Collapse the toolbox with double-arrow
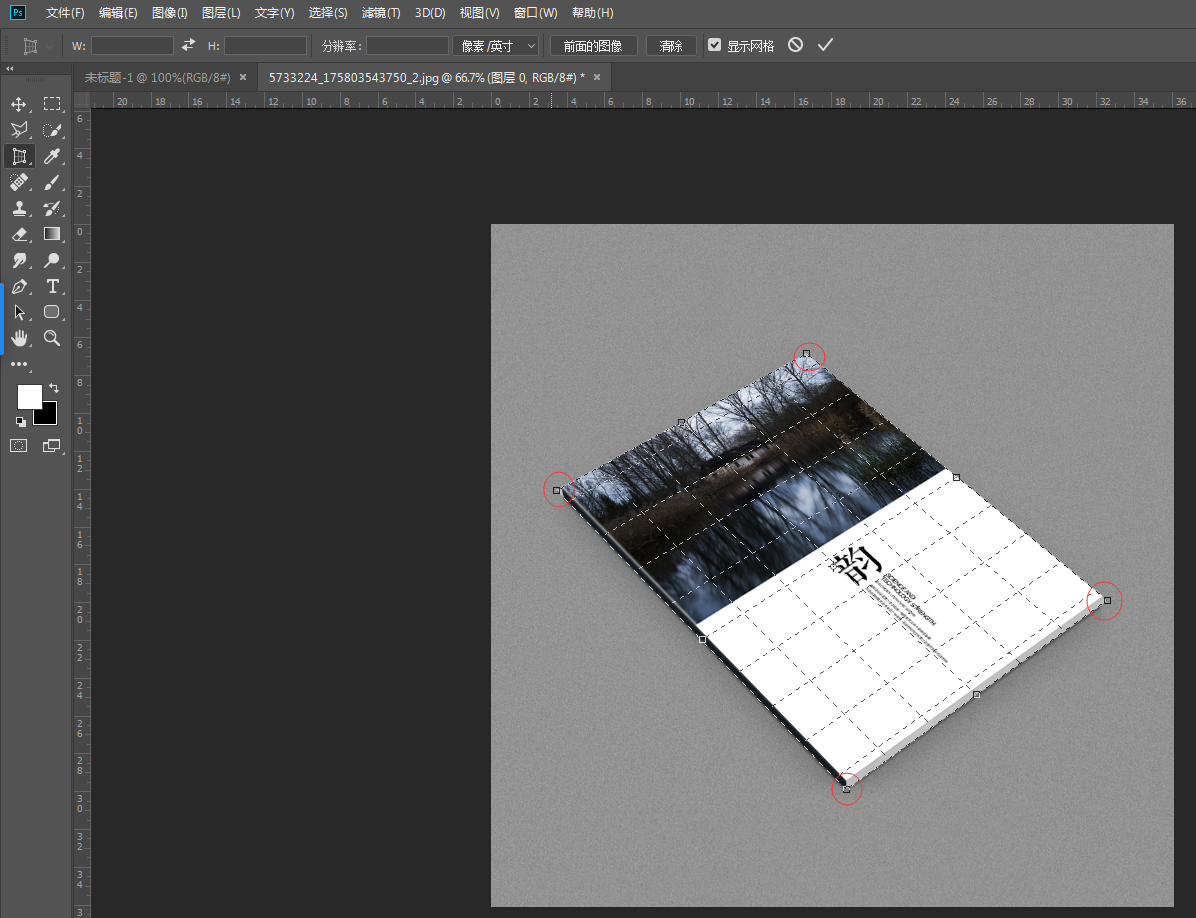This screenshot has width=1196, height=918. pyautogui.click(x=10, y=69)
